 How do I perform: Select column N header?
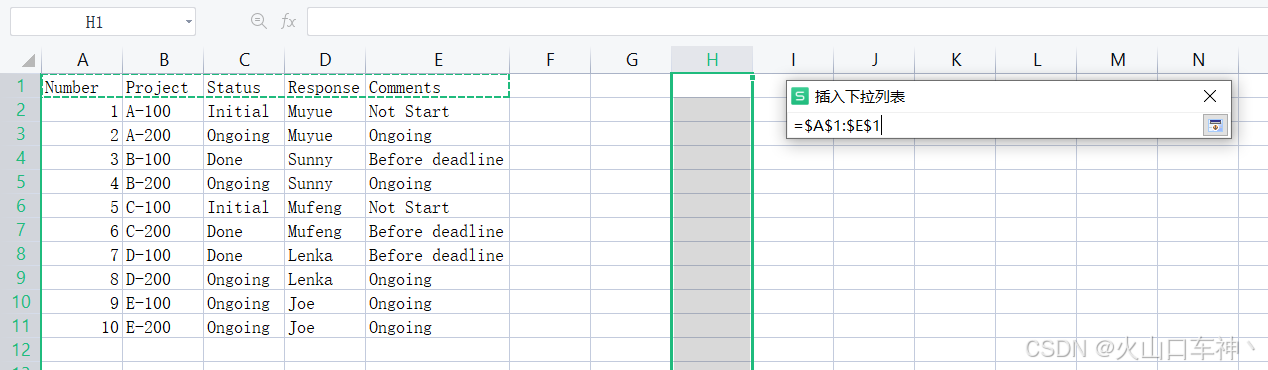[1198, 60]
